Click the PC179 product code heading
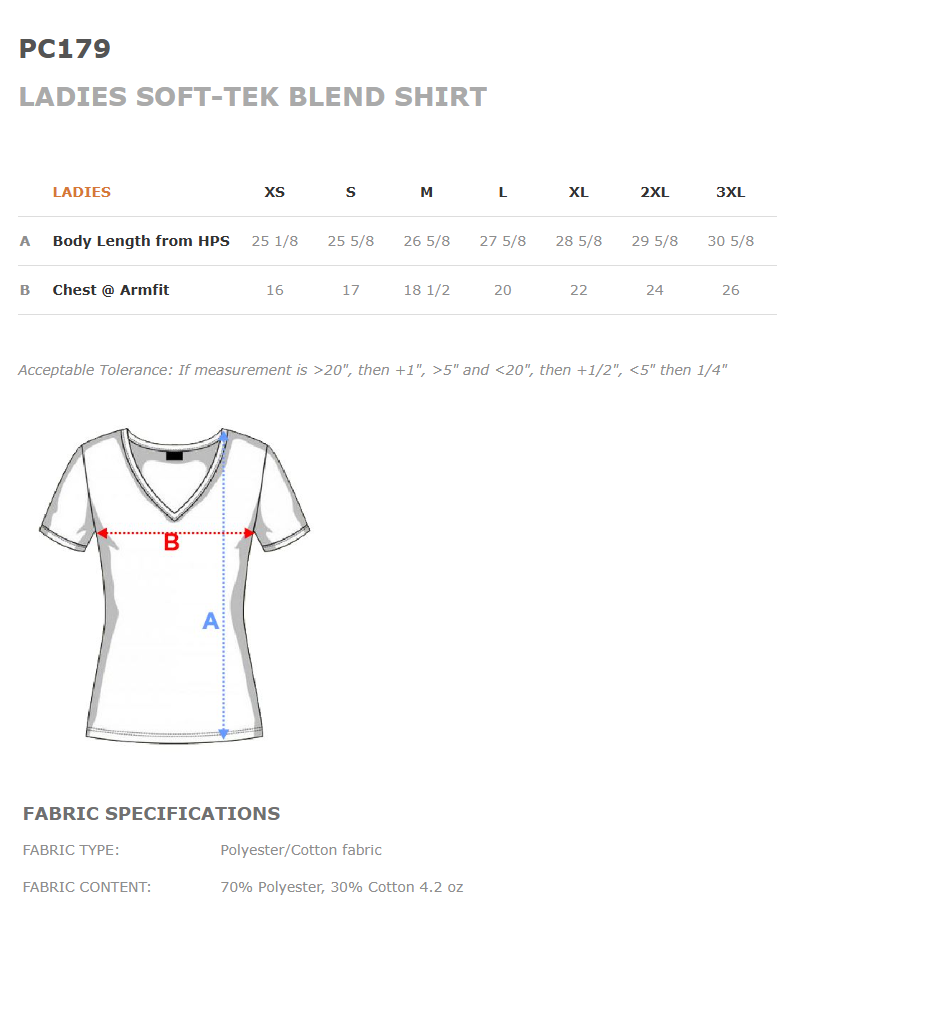Screen dimensions: 934x1021 pos(65,49)
